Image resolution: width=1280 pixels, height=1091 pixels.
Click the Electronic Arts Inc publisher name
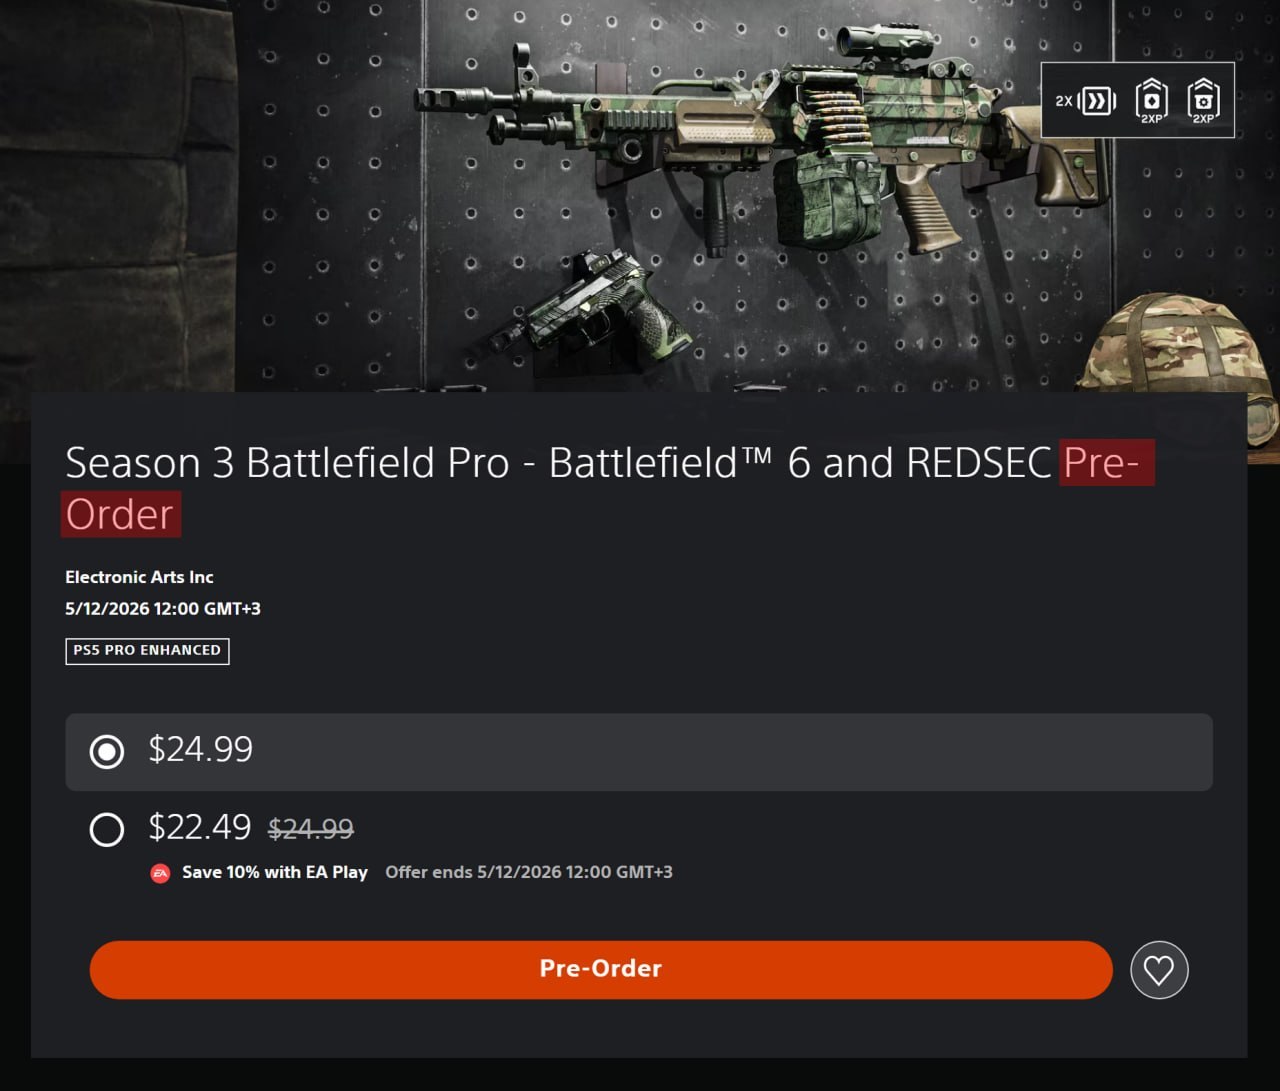pyautogui.click(x=139, y=577)
